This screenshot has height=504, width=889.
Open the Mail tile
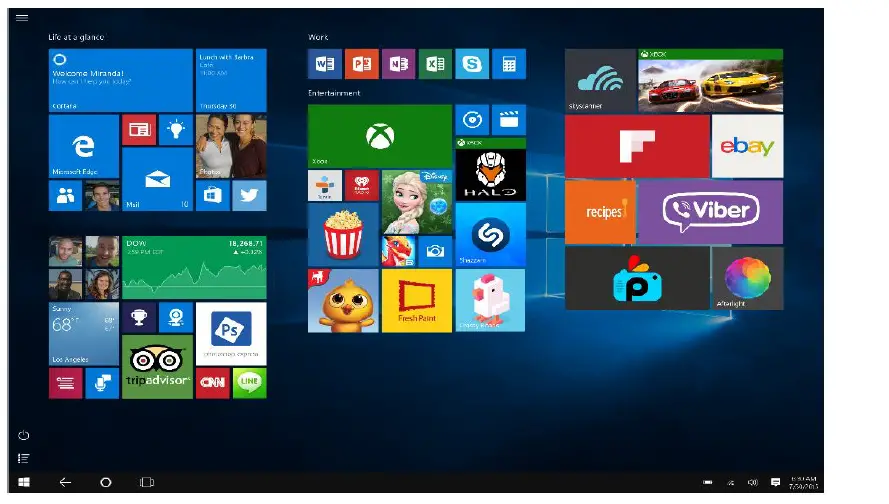point(158,179)
